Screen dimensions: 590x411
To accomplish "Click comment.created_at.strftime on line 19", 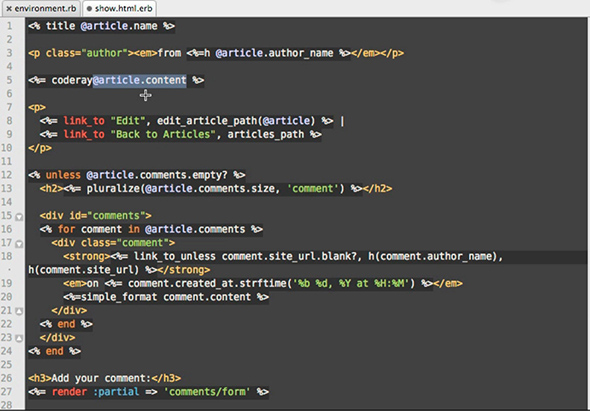I will (207, 283).
